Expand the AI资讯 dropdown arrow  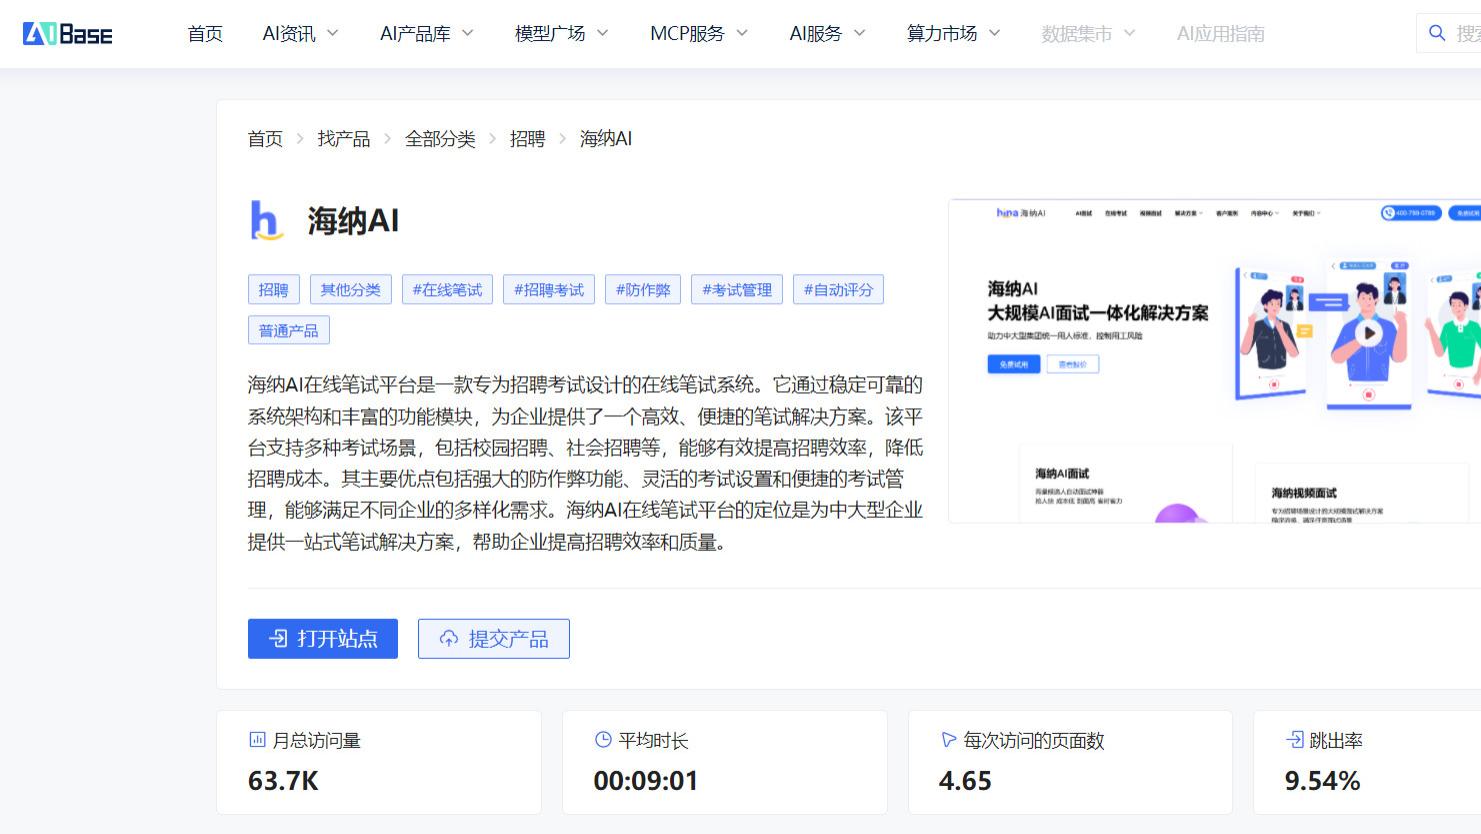[x=333, y=33]
